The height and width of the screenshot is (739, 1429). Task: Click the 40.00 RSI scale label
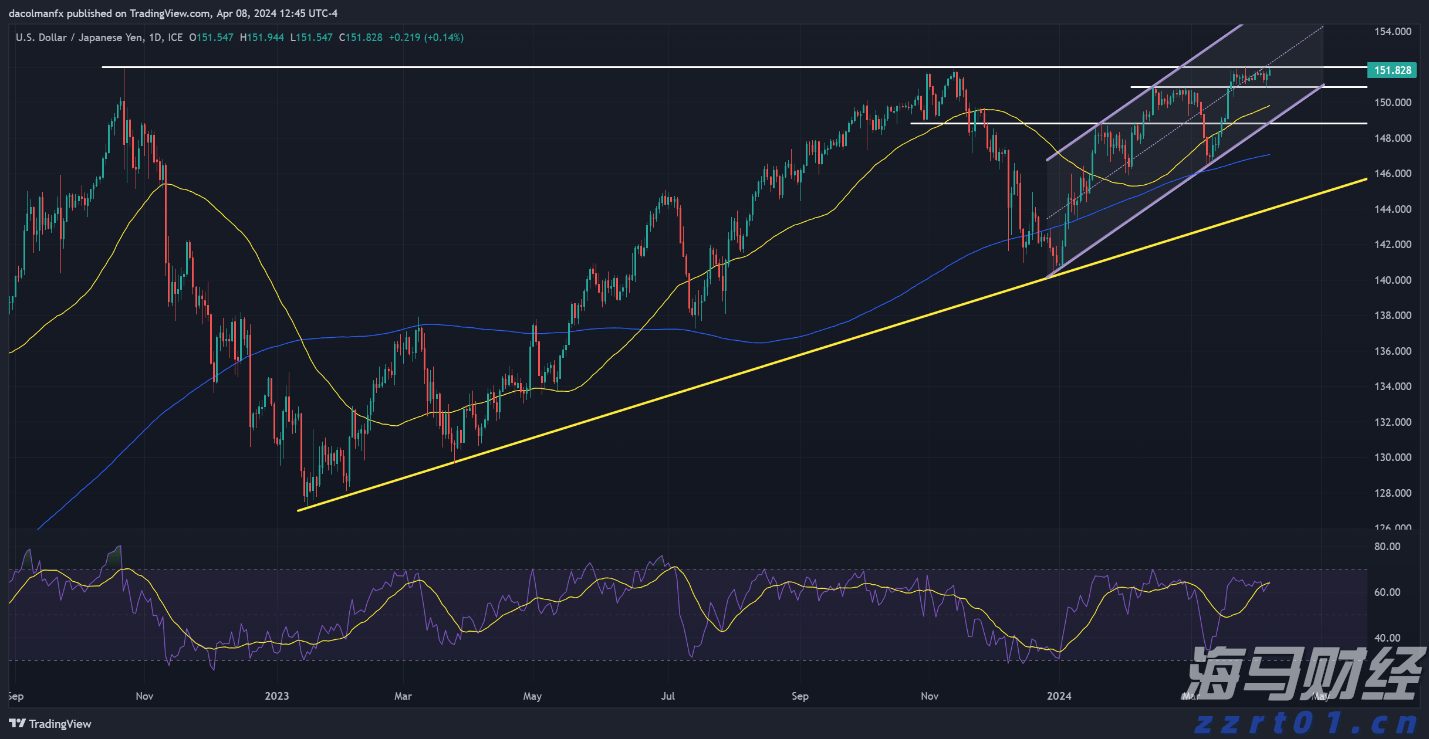click(x=1387, y=638)
